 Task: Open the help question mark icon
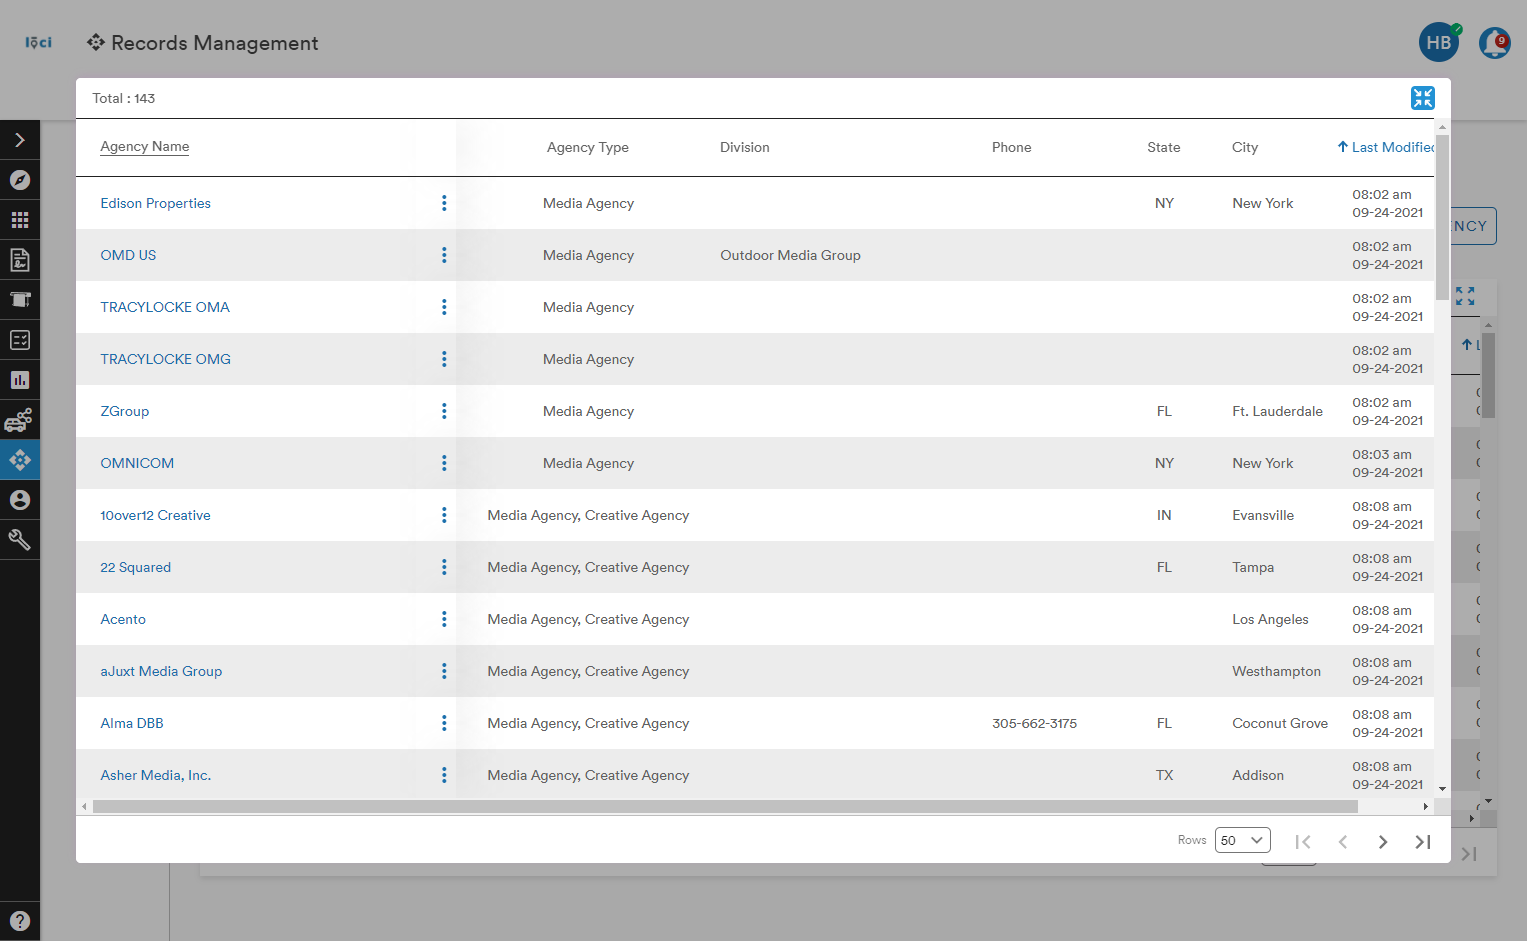click(20, 921)
